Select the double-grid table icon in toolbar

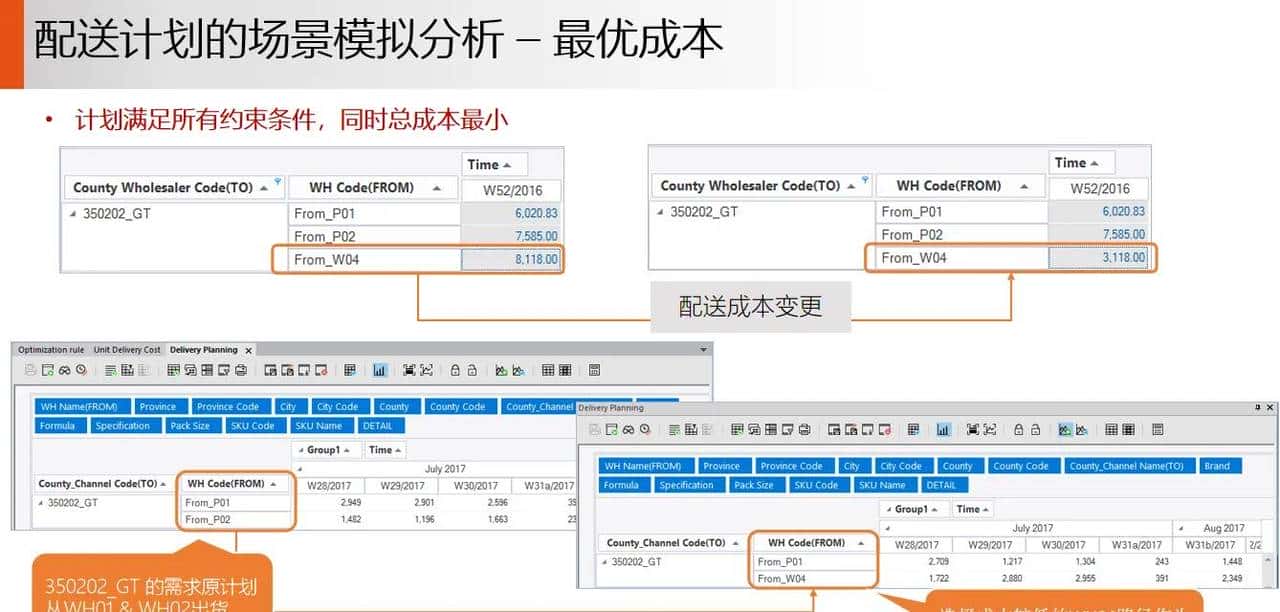[x=565, y=369]
